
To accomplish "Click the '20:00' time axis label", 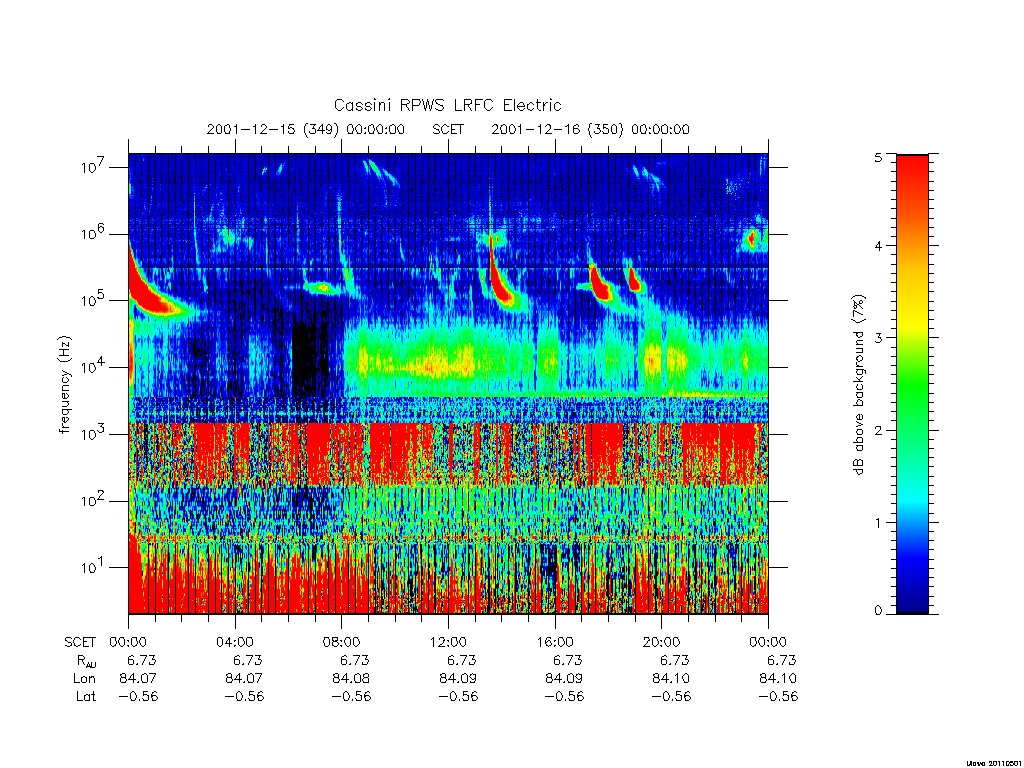I will 661,642.
